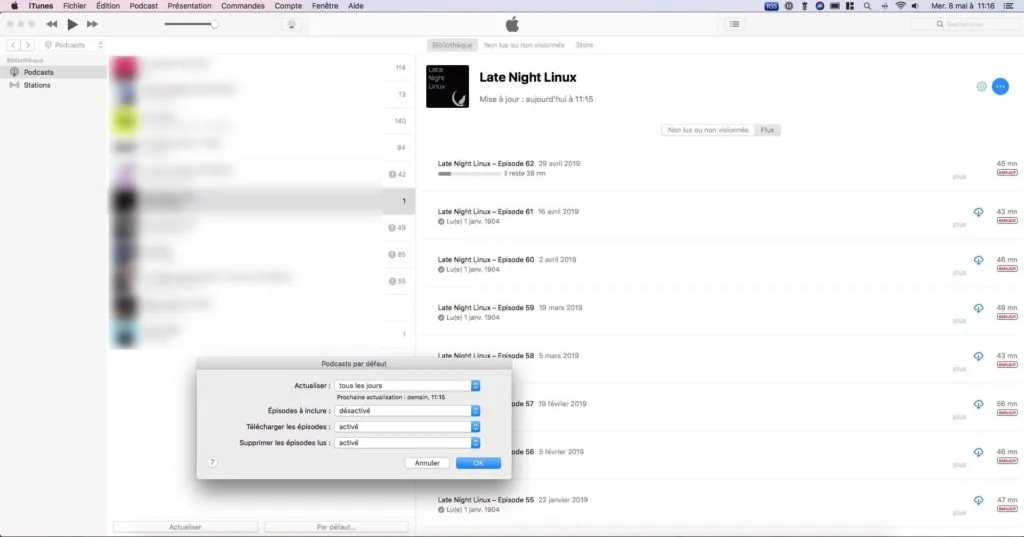Screen dimensions: 1024x537
Task: Open the Épisodes à inclure dropdown
Action: (408, 411)
